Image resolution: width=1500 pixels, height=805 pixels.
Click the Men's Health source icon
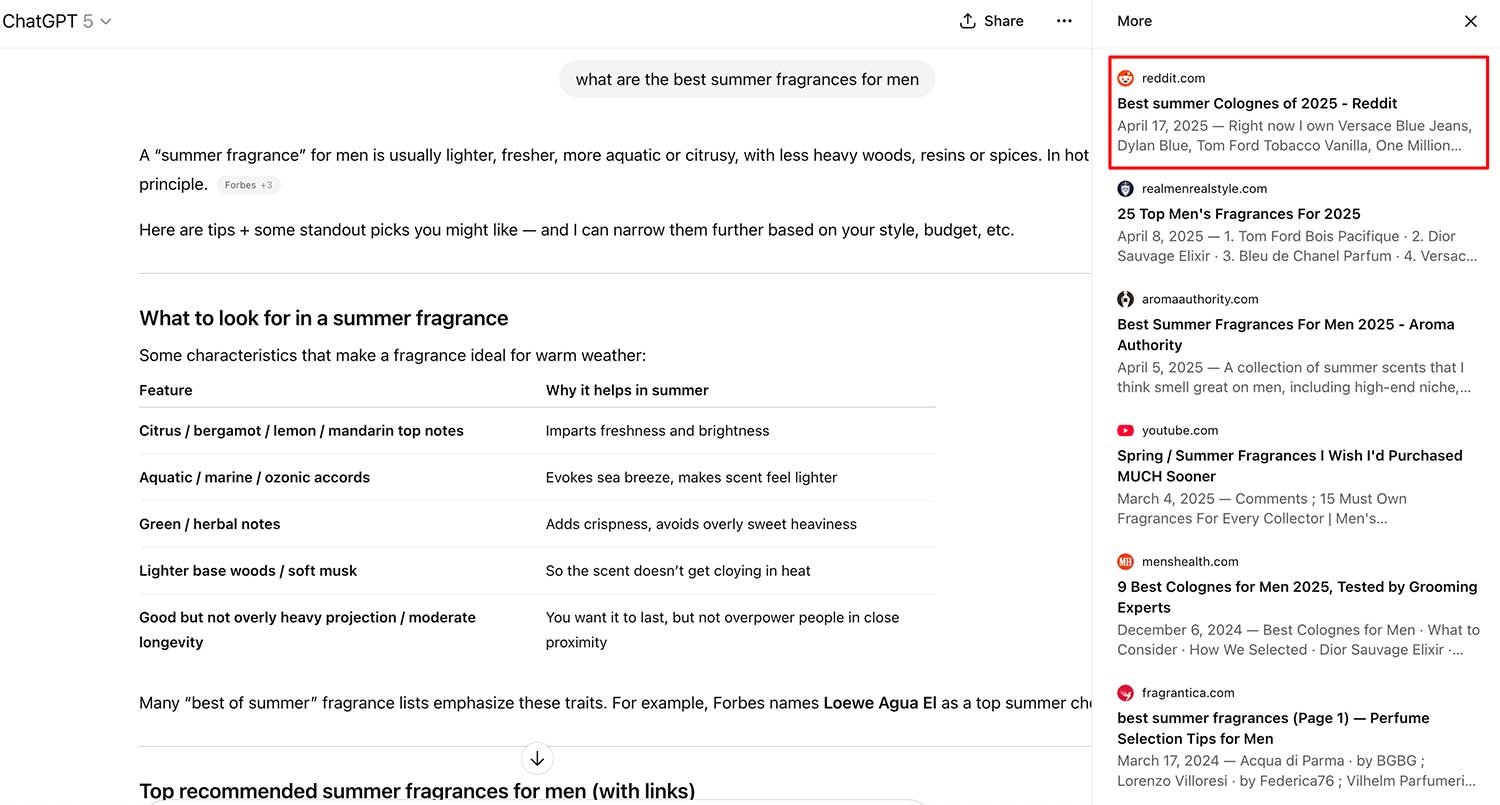pyautogui.click(x=1125, y=561)
